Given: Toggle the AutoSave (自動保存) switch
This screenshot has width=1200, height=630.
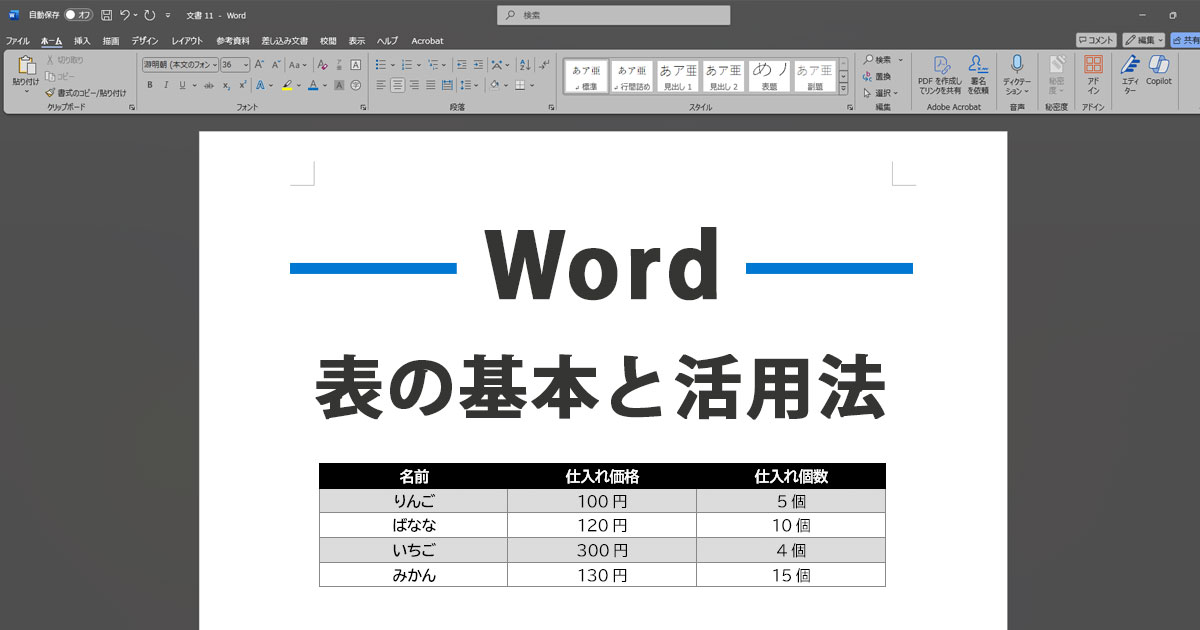Looking at the screenshot, I should (x=78, y=15).
